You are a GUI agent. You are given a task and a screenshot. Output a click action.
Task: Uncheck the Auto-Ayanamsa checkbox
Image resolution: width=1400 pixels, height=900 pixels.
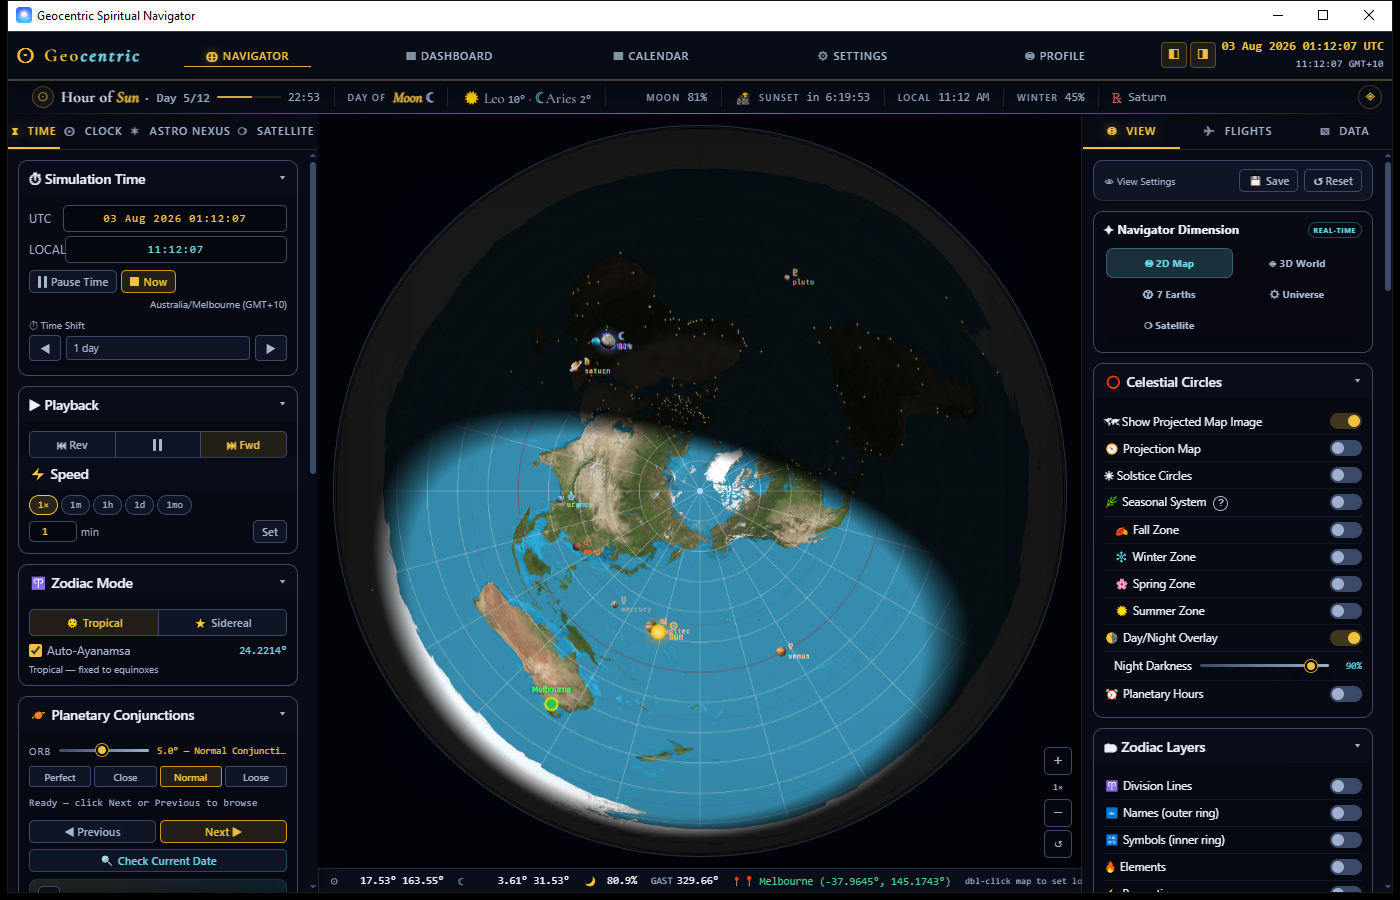point(36,650)
